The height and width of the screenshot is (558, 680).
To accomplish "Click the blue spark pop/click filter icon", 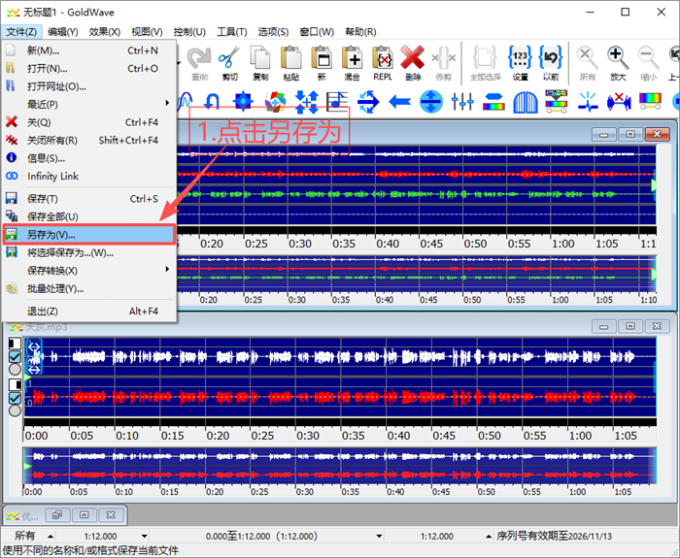I will tap(588, 102).
